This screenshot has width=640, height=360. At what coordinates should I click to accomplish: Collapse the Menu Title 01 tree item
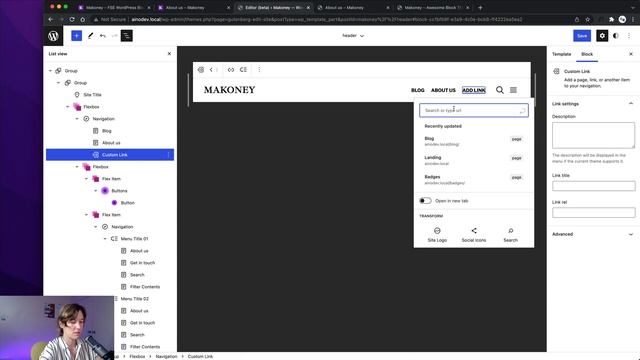[105, 239]
